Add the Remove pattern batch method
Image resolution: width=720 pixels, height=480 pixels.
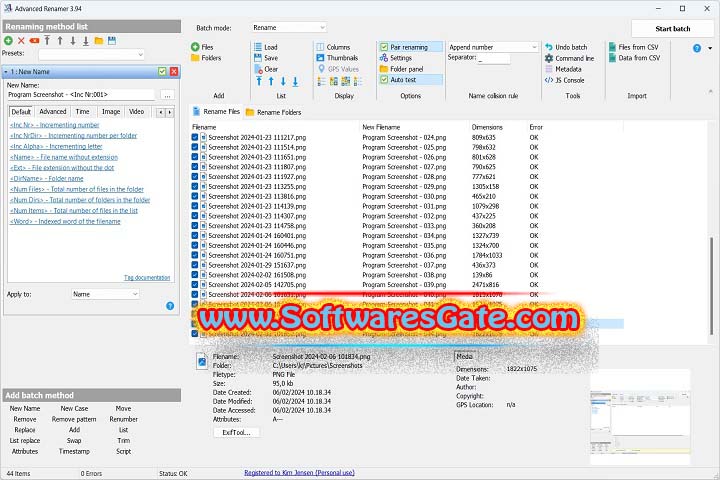pyautogui.click(x=74, y=419)
